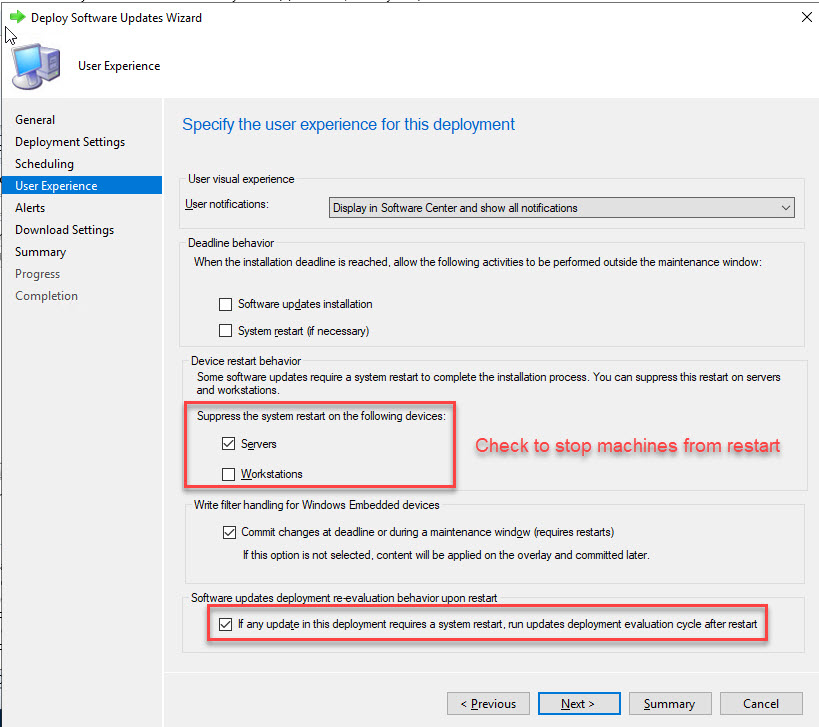819x727 pixels.
Task: Check System restart (if necessary) option
Action: 226,331
